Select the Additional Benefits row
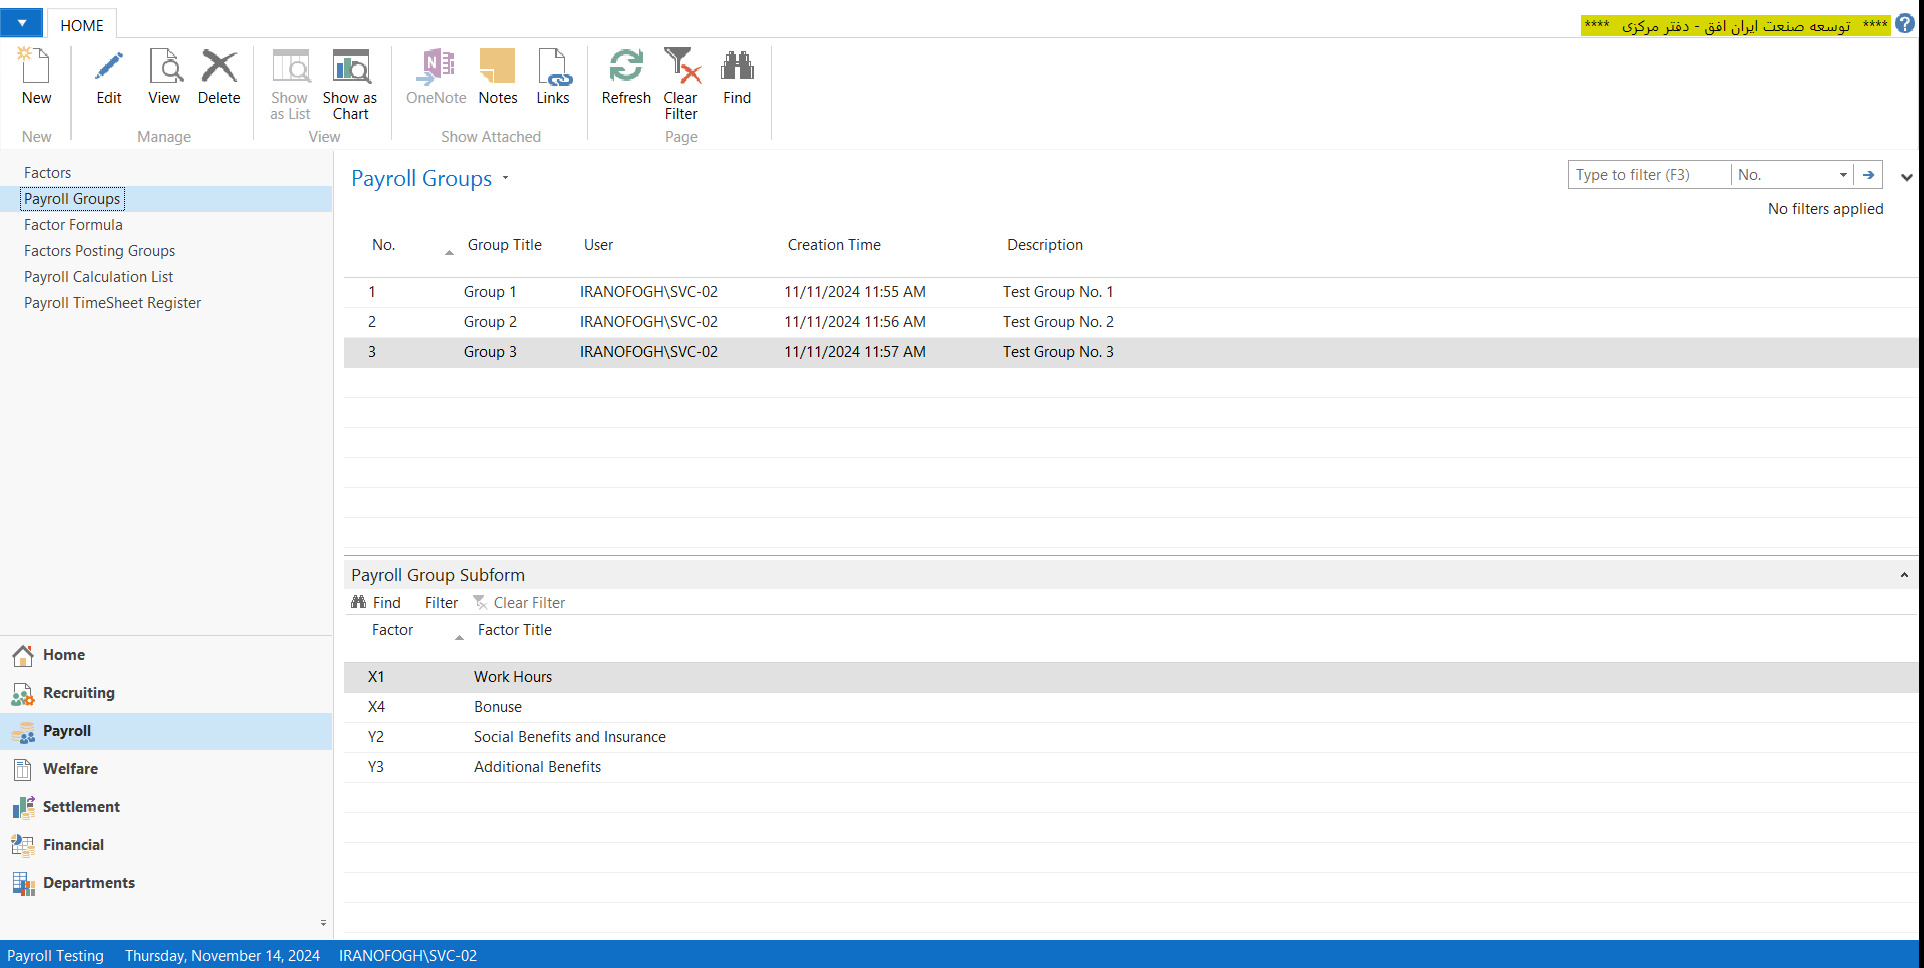Viewport: 1924px width, 968px height. [1130, 767]
